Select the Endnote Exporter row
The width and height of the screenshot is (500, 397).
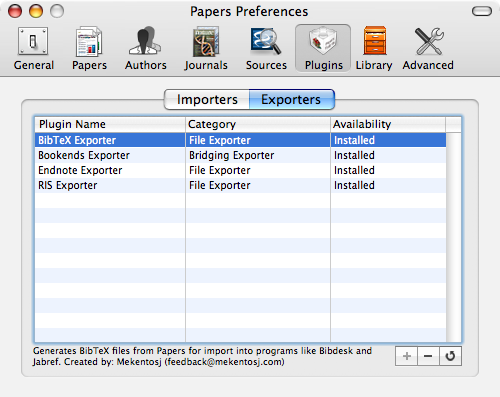pyautogui.click(x=240, y=170)
